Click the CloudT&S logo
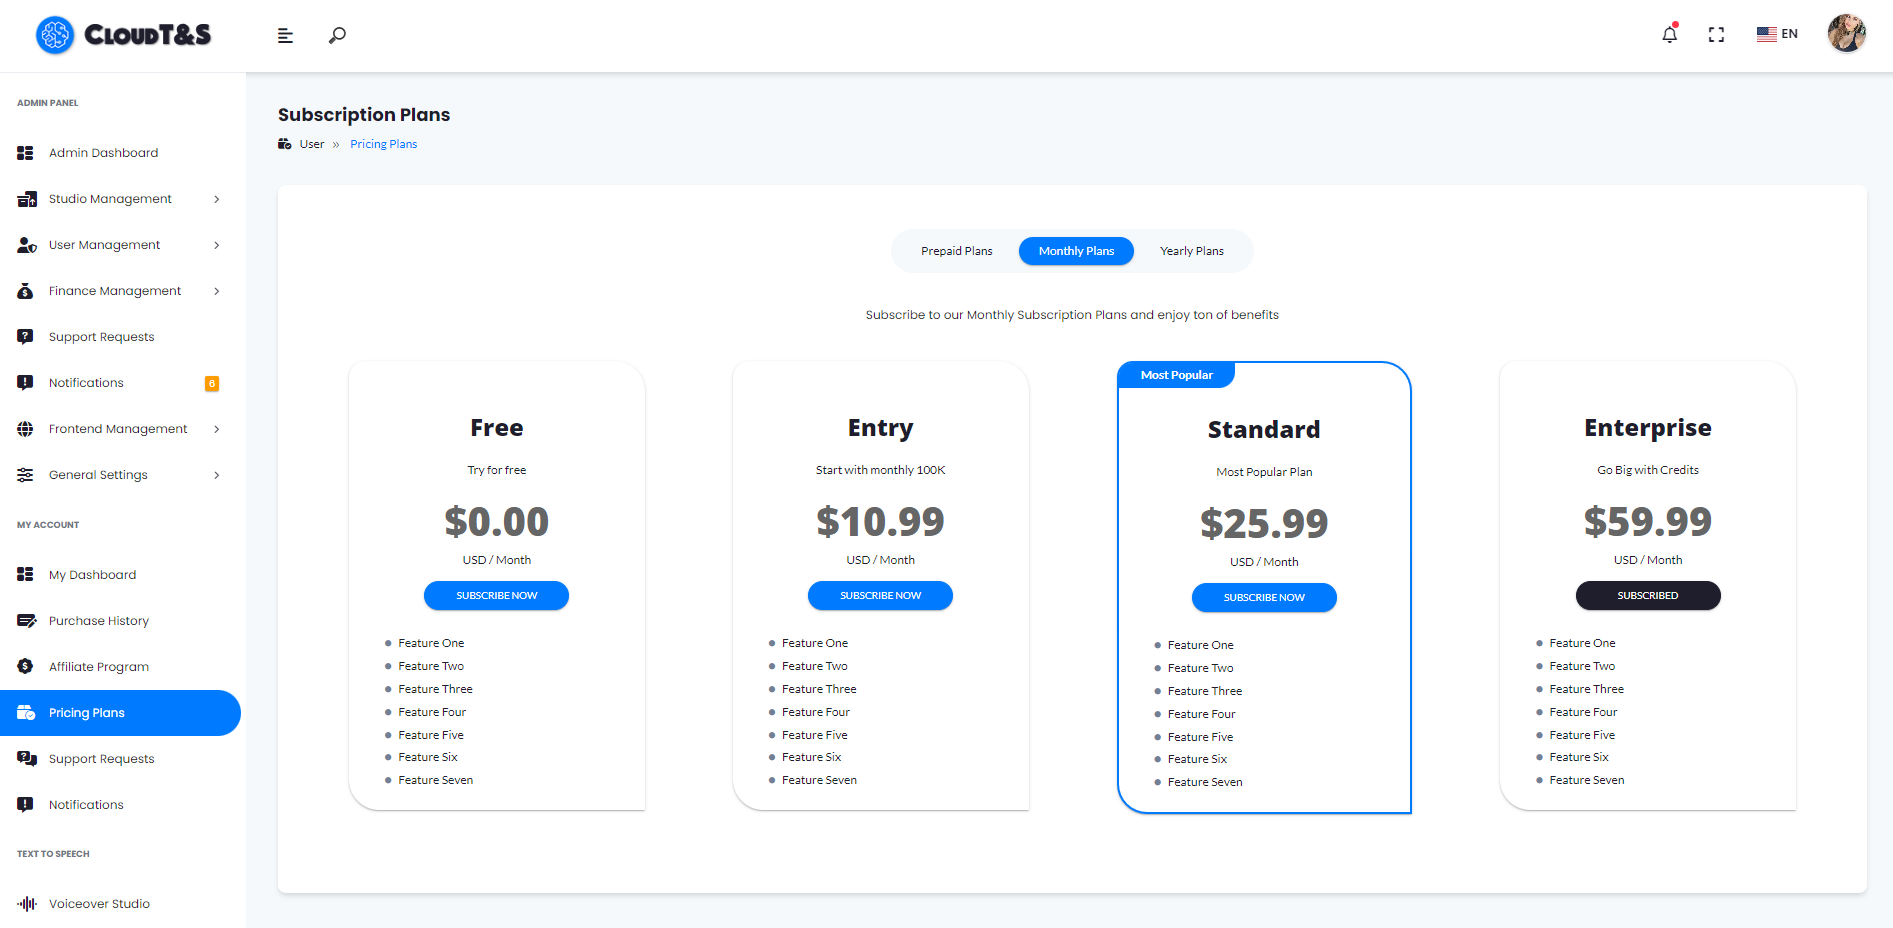Viewport: 1893px width, 928px height. coord(124,35)
